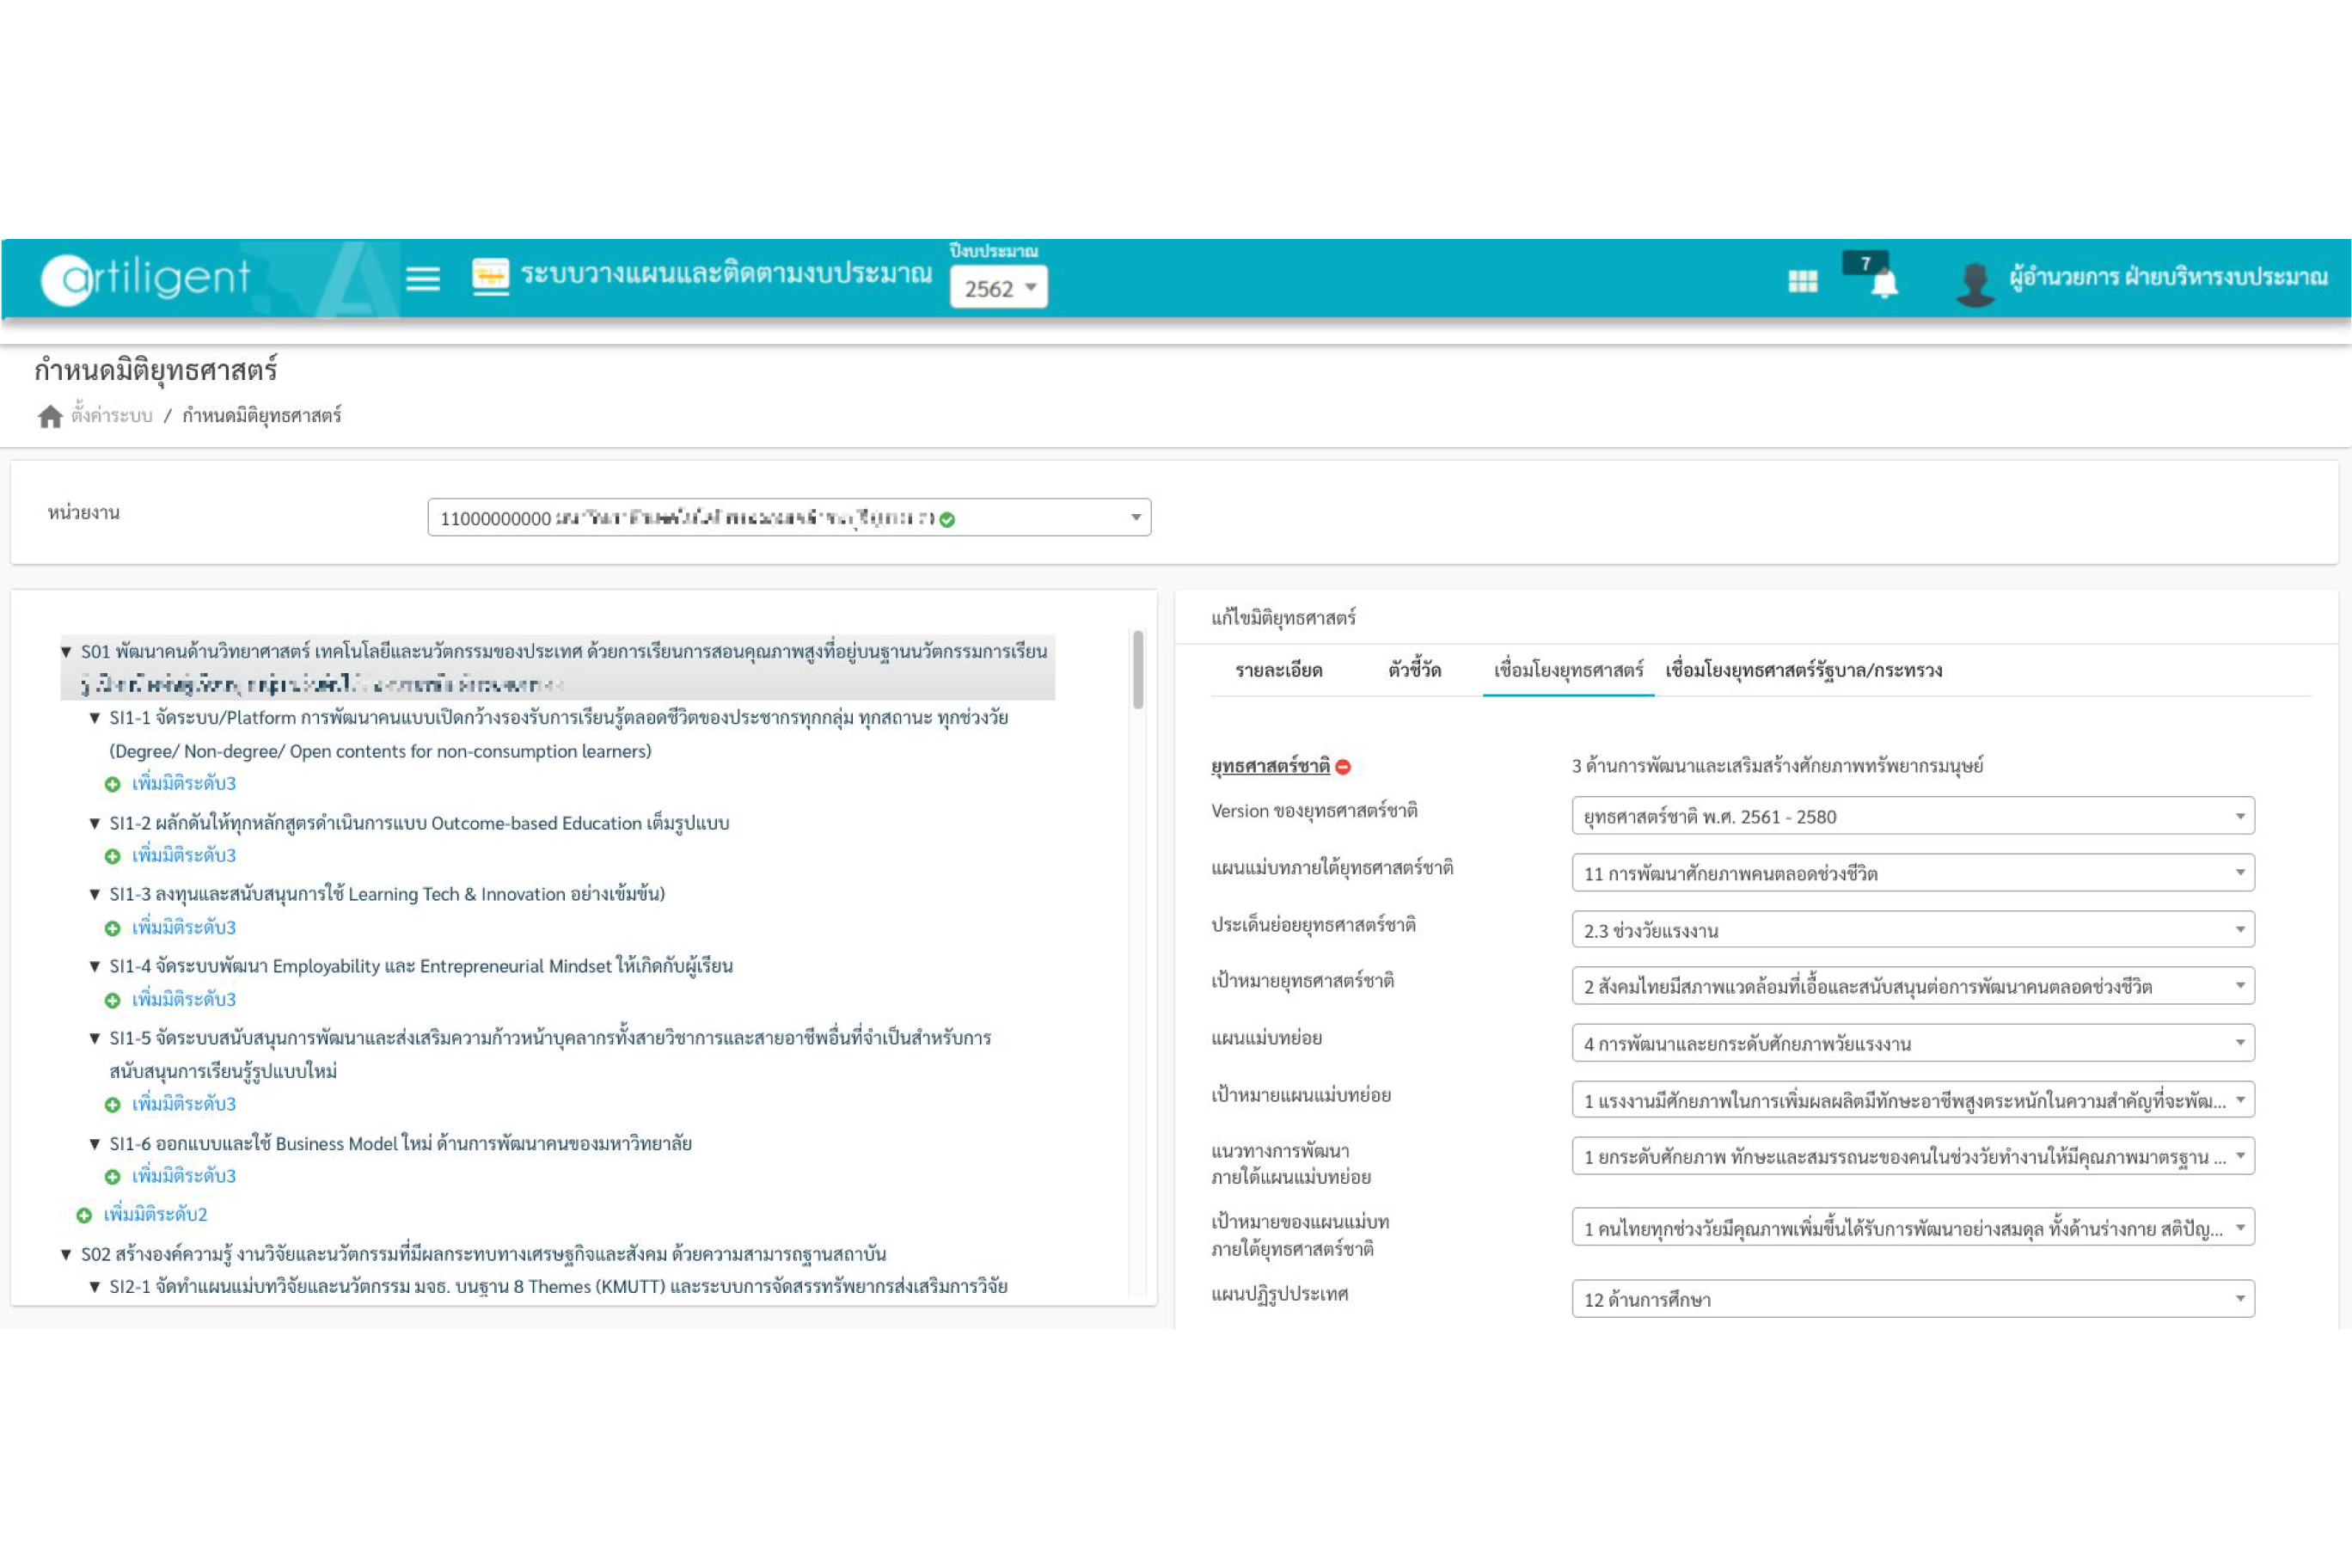Collapse the S02 strategy node
Screen dimensions: 2352x1568
66,1254
